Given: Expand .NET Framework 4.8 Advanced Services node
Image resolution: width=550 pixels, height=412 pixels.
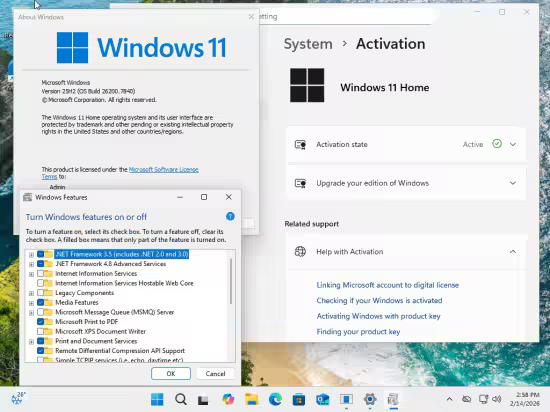Looking at the screenshot, I should [31, 264].
